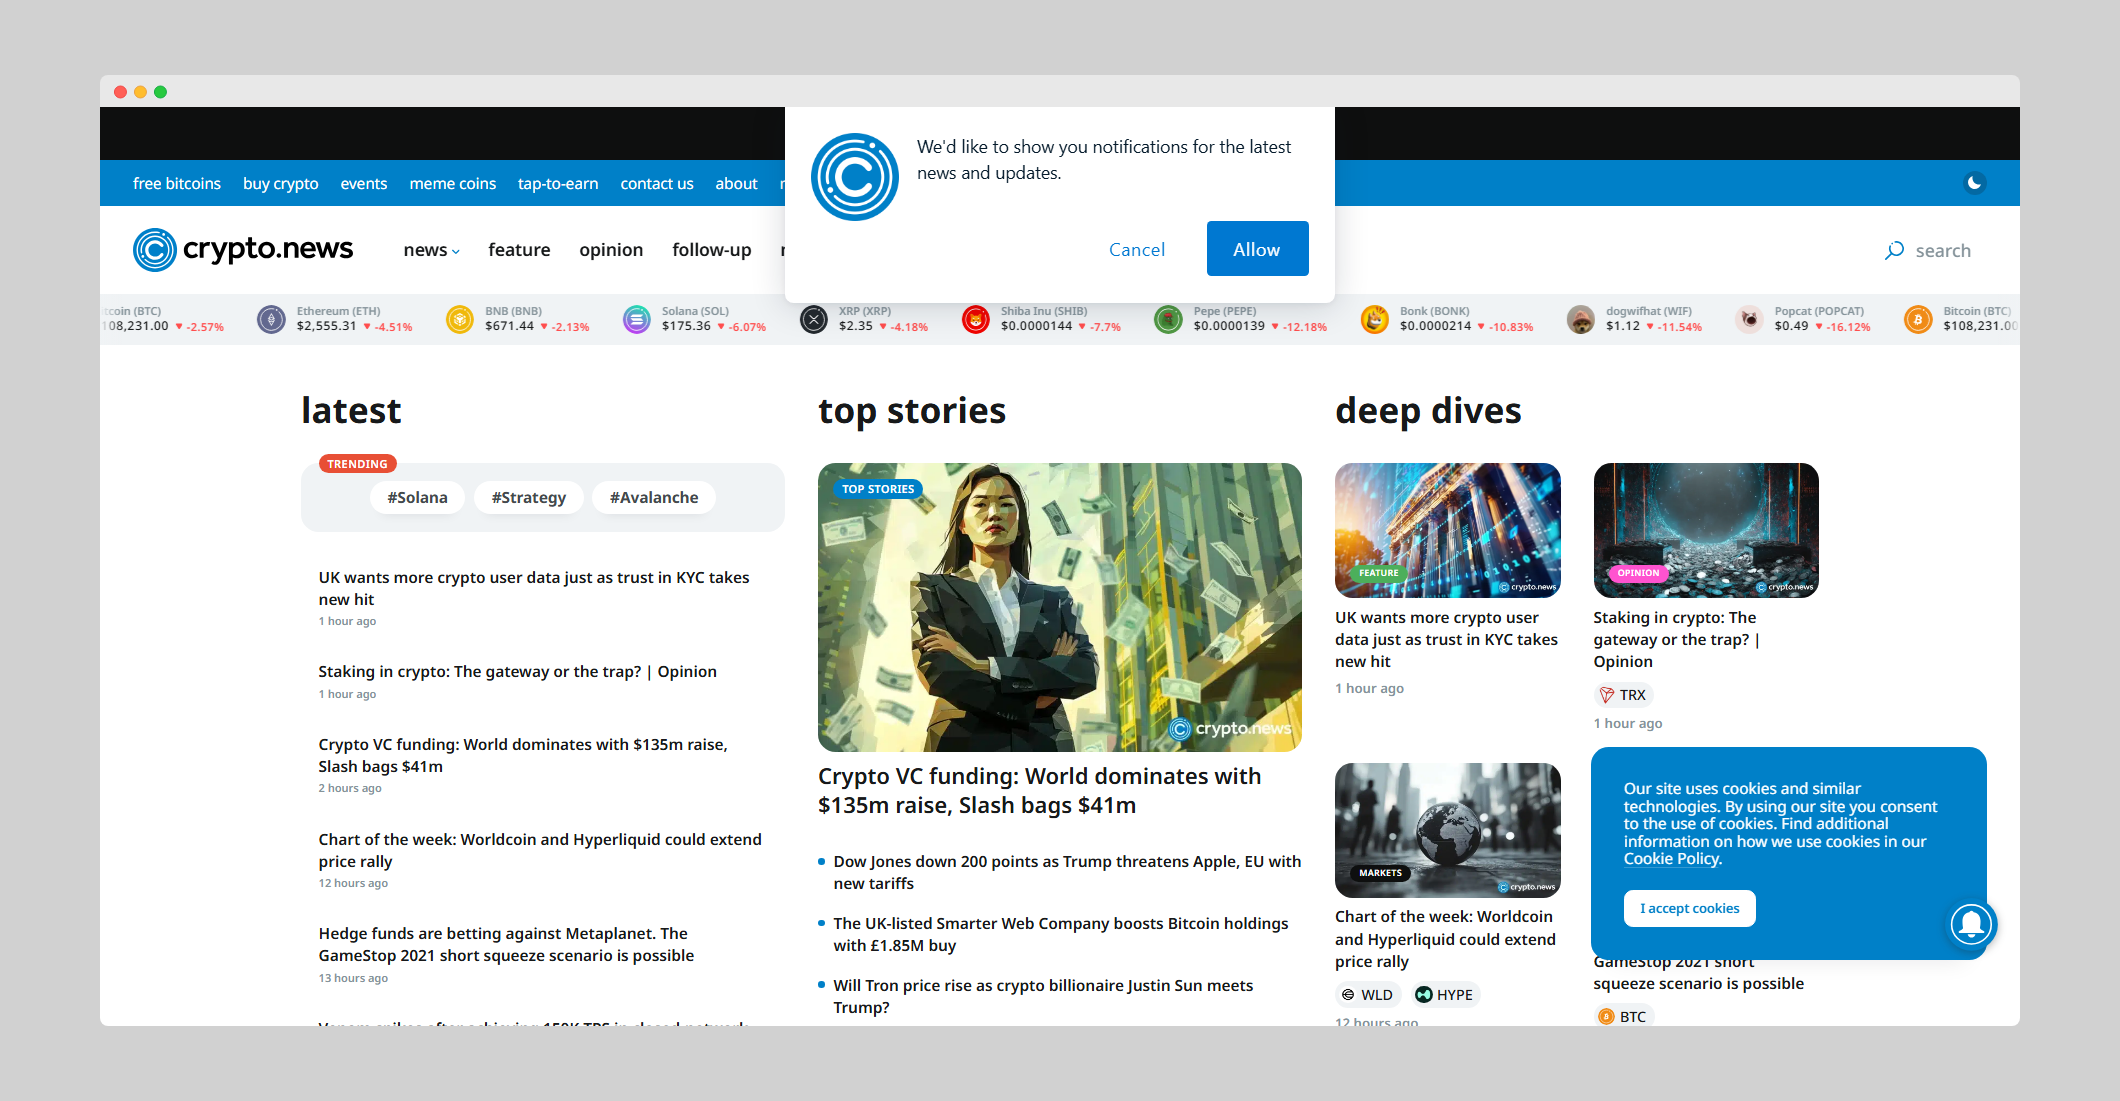2120x1101 pixels.
Task: Click the notification popup crypto.news logo
Action: coord(855,177)
